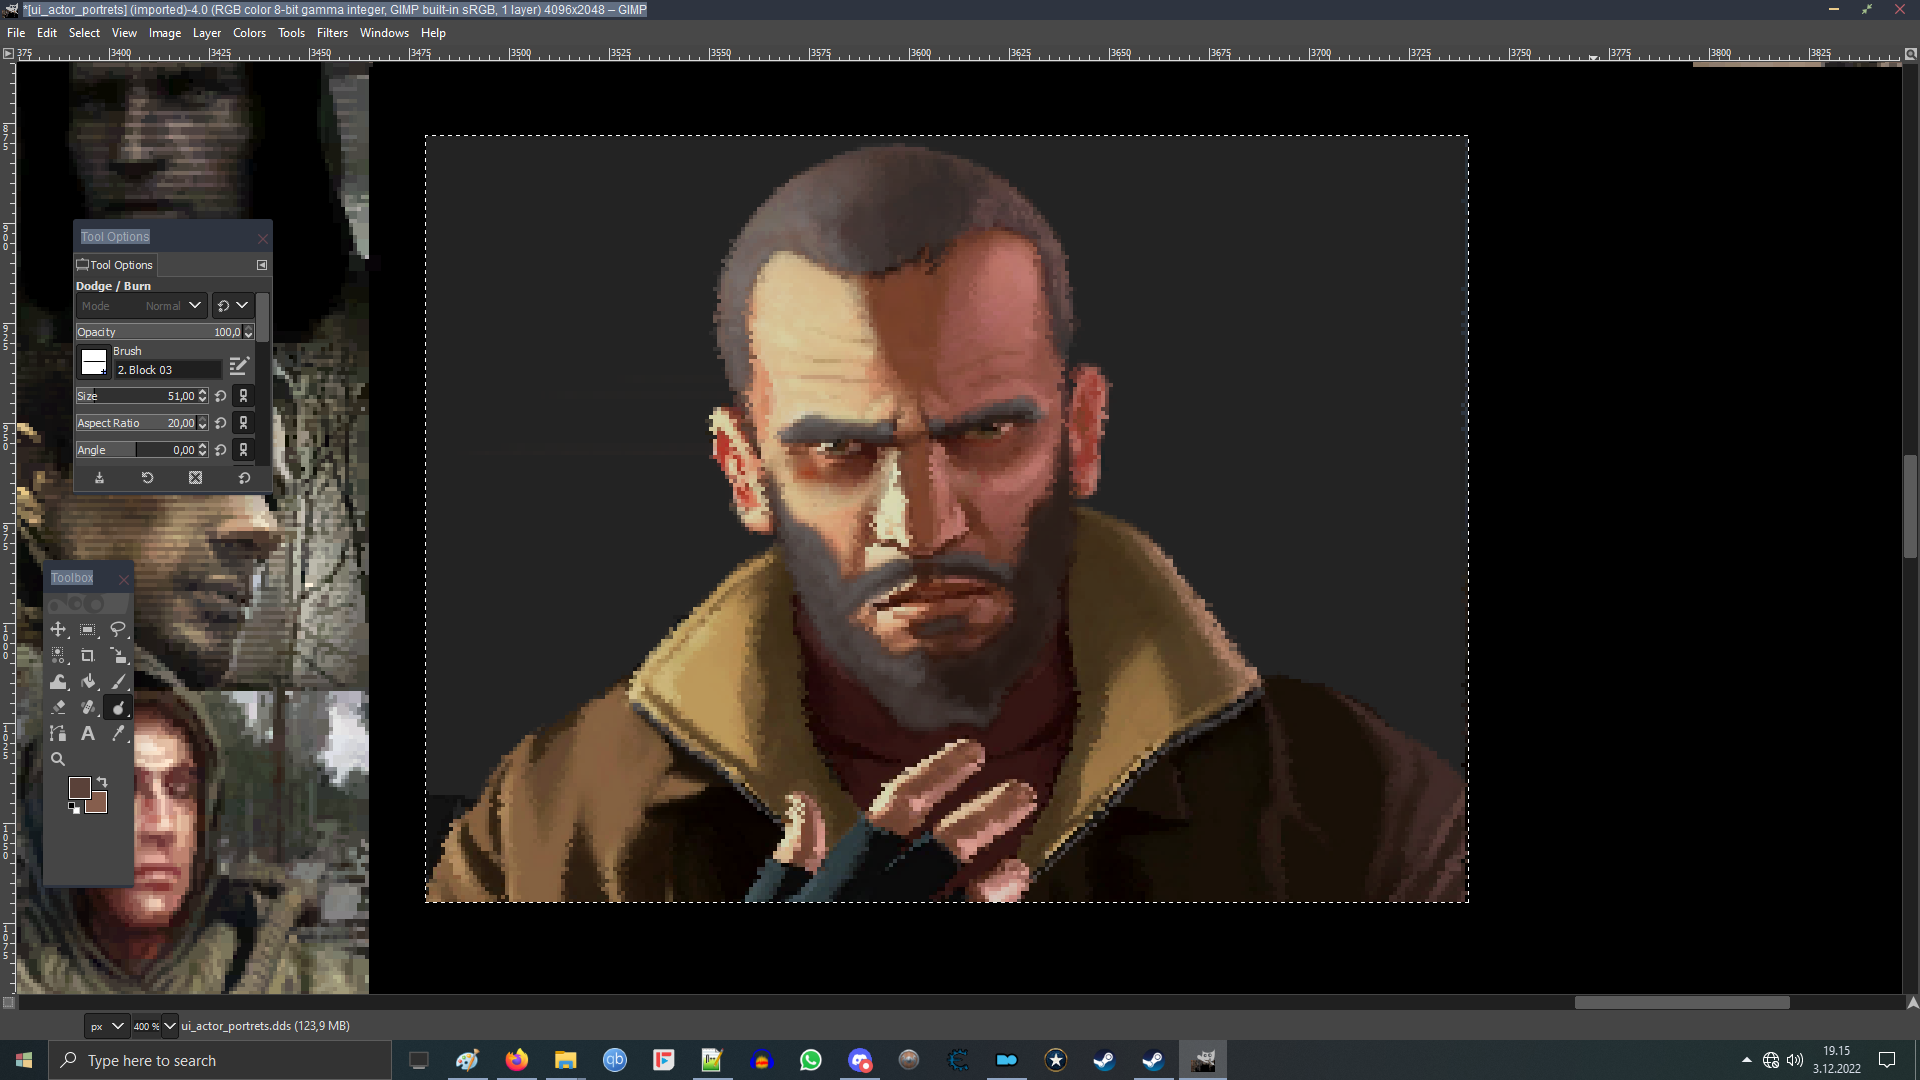Screen dimensions: 1920x1080
Task: Open the px unit dropdown in status bar
Action: [106, 1026]
